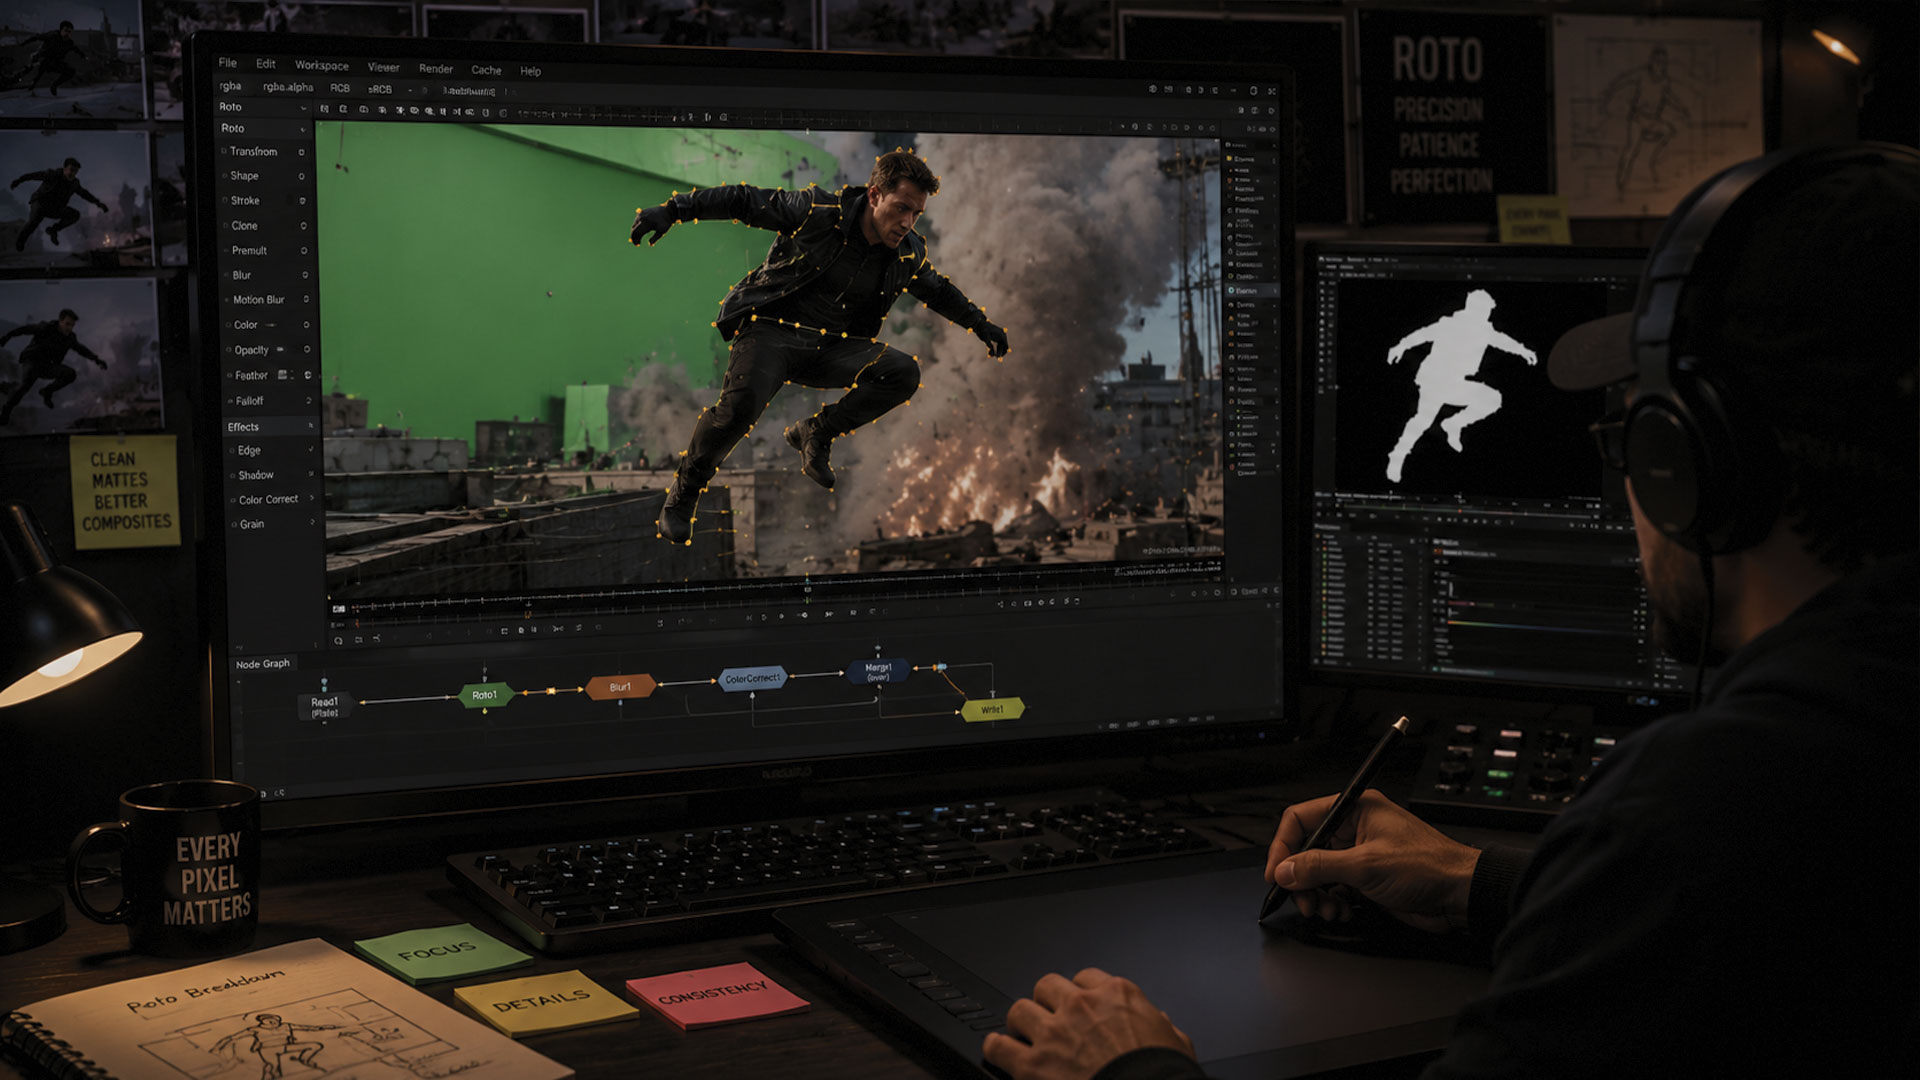Click the timeline playhead marker below the viewer
The height and width of the screenshot is (1080, 1920).
tap(808, 590)
